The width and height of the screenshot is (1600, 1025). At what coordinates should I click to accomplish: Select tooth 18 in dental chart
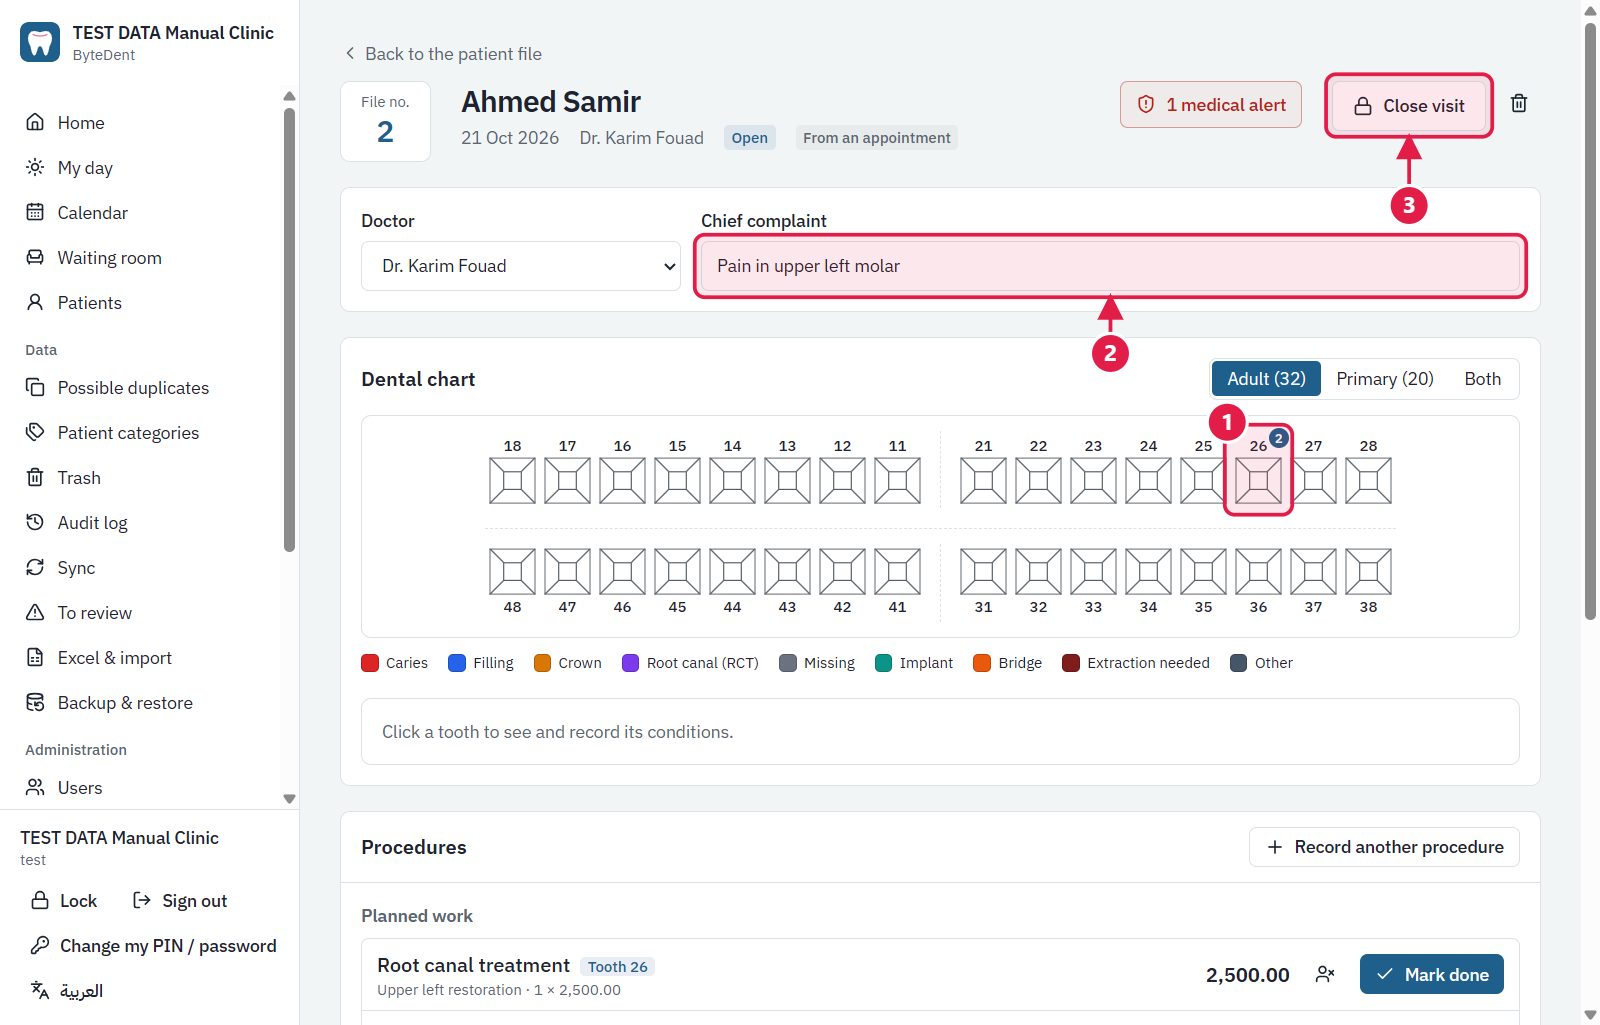pos(512,481)
